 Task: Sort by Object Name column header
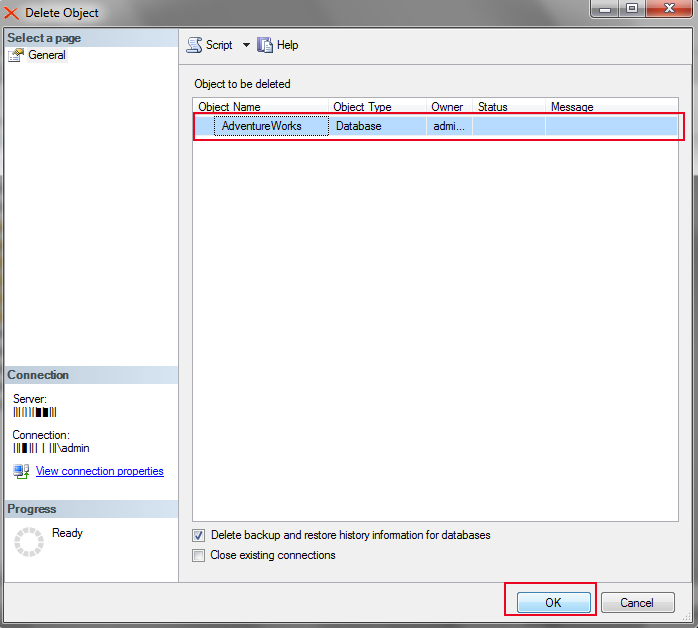229,107
